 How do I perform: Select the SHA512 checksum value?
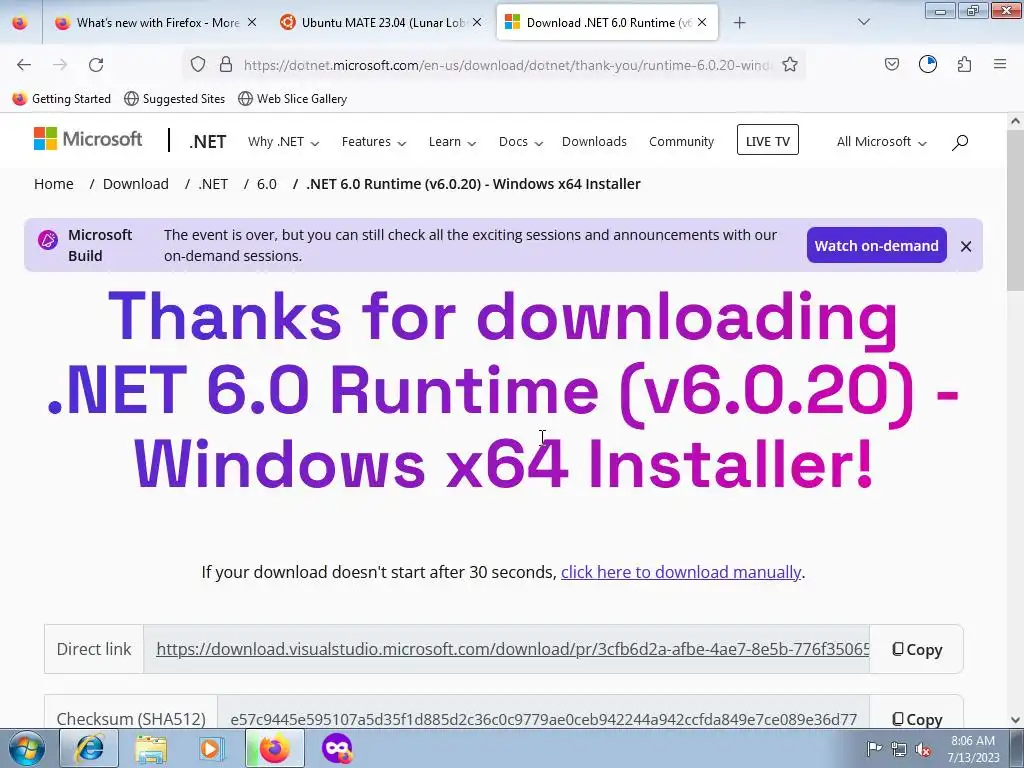coord(543,719)
